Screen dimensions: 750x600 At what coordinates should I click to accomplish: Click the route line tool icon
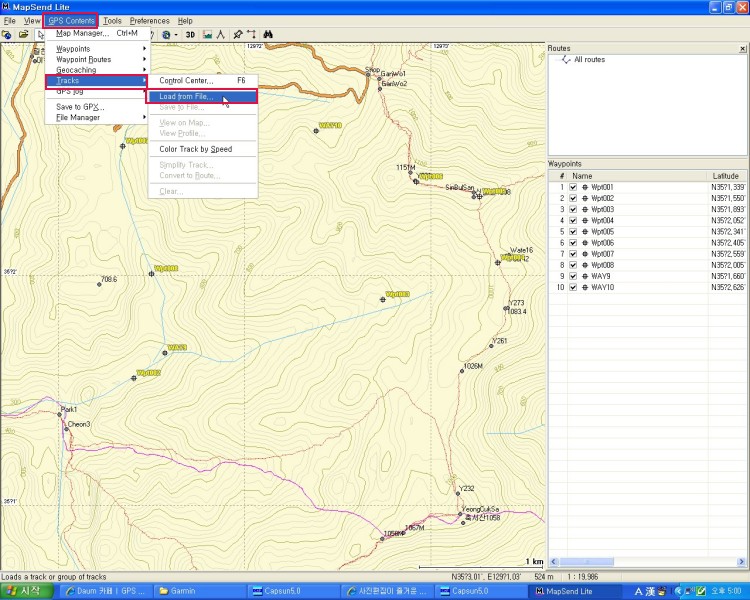pyautogui.click(x=221, y=34)
